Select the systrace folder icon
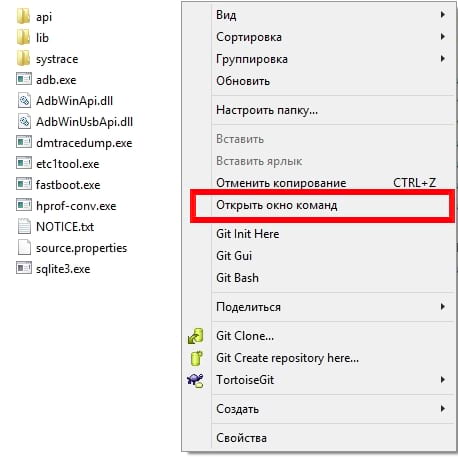 [23, 58]
